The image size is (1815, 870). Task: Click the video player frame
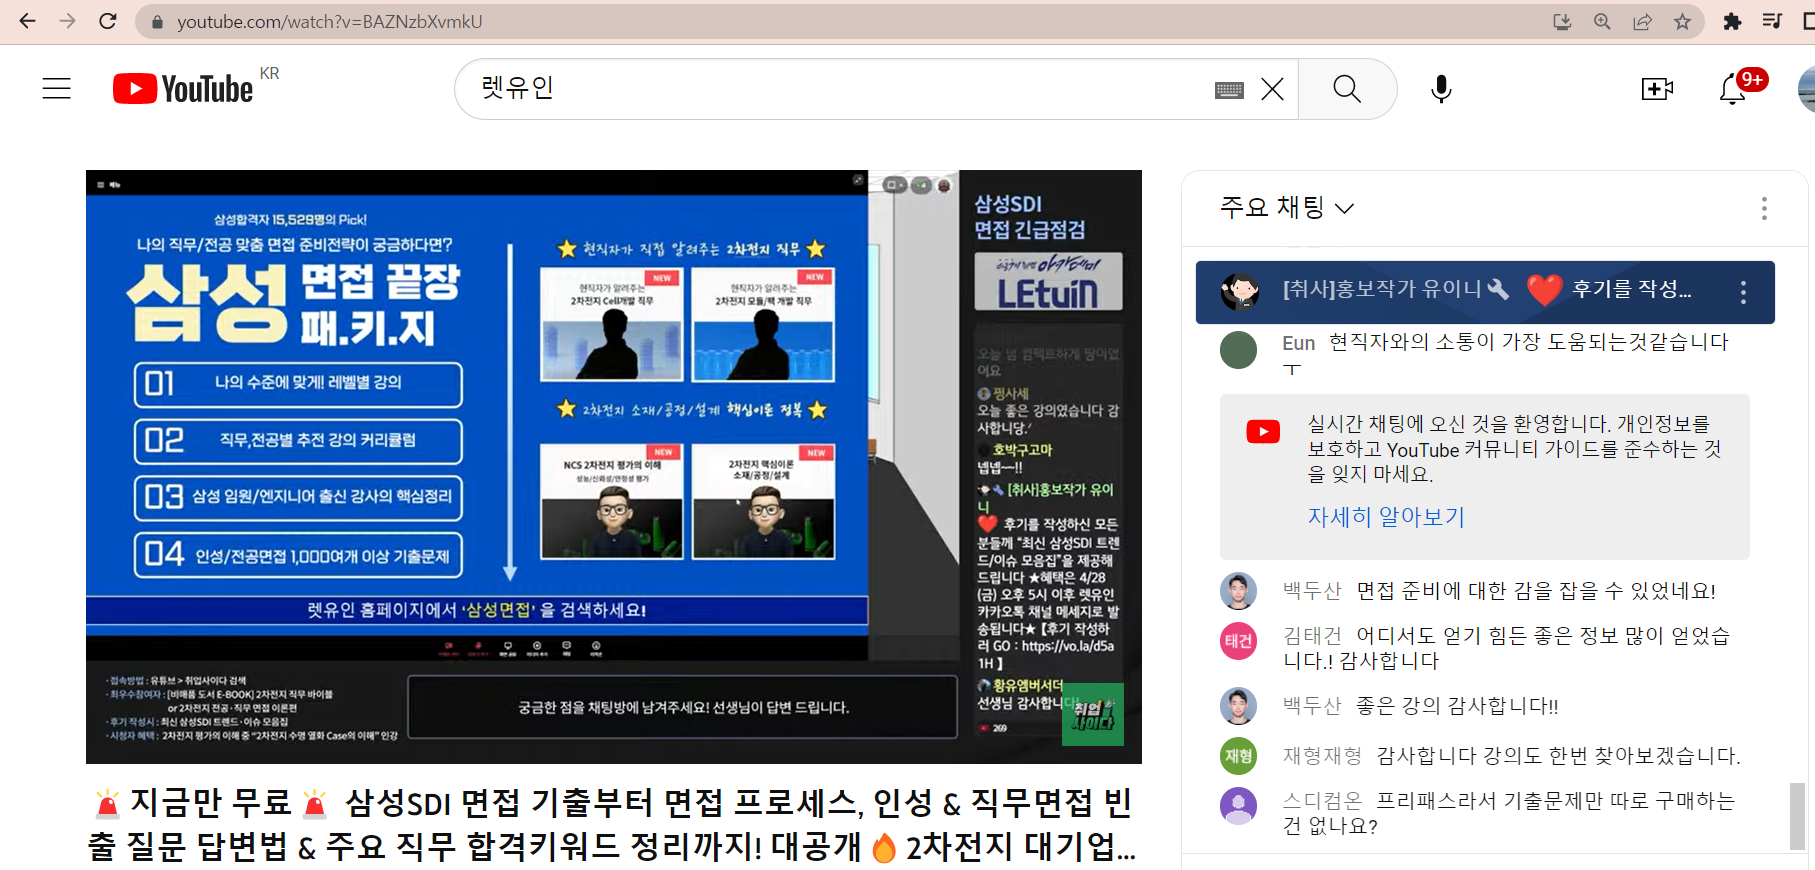pyautogui.click(x=613, y=466)
